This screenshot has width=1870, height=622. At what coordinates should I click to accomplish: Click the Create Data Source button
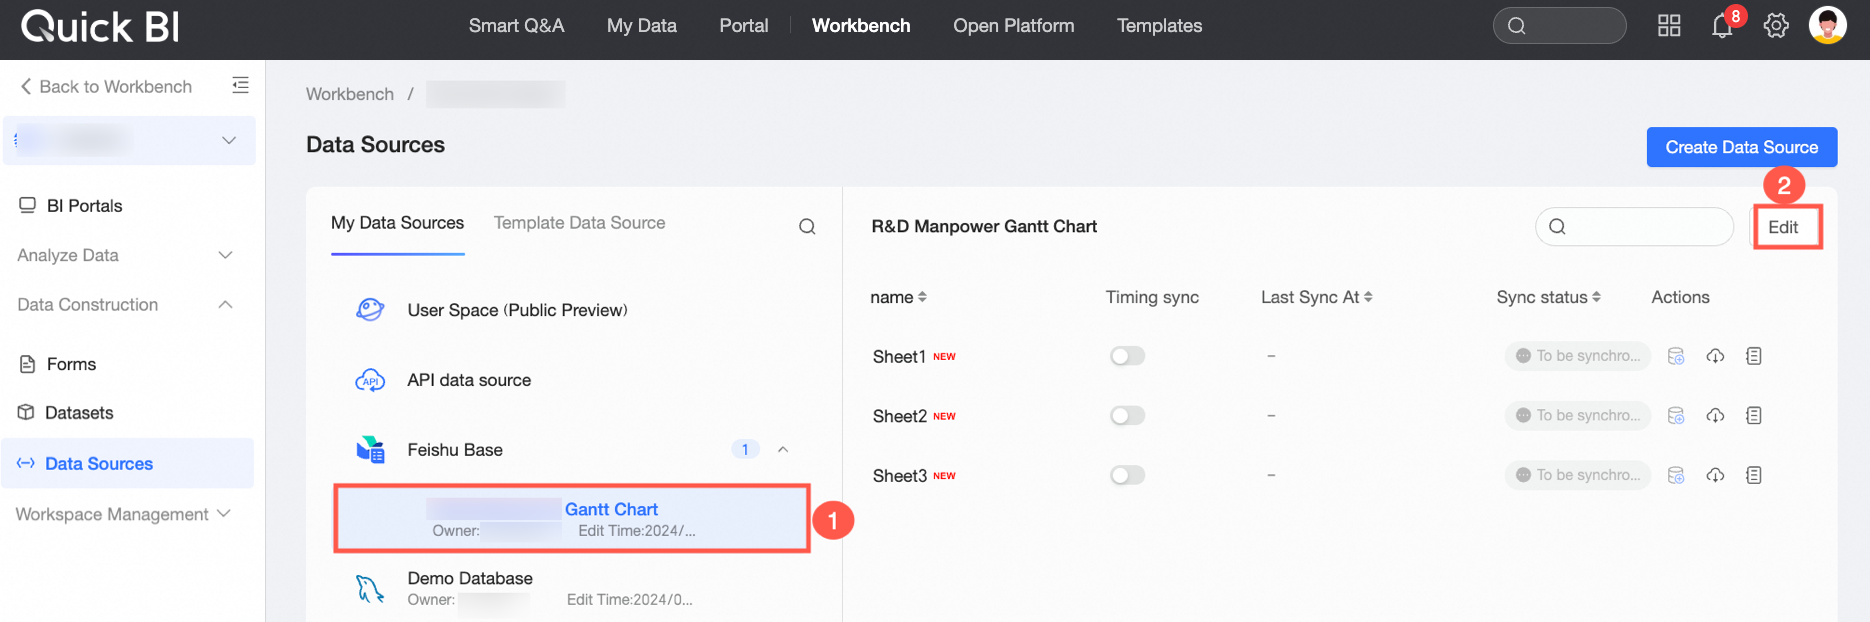[x=1742, y=147]
